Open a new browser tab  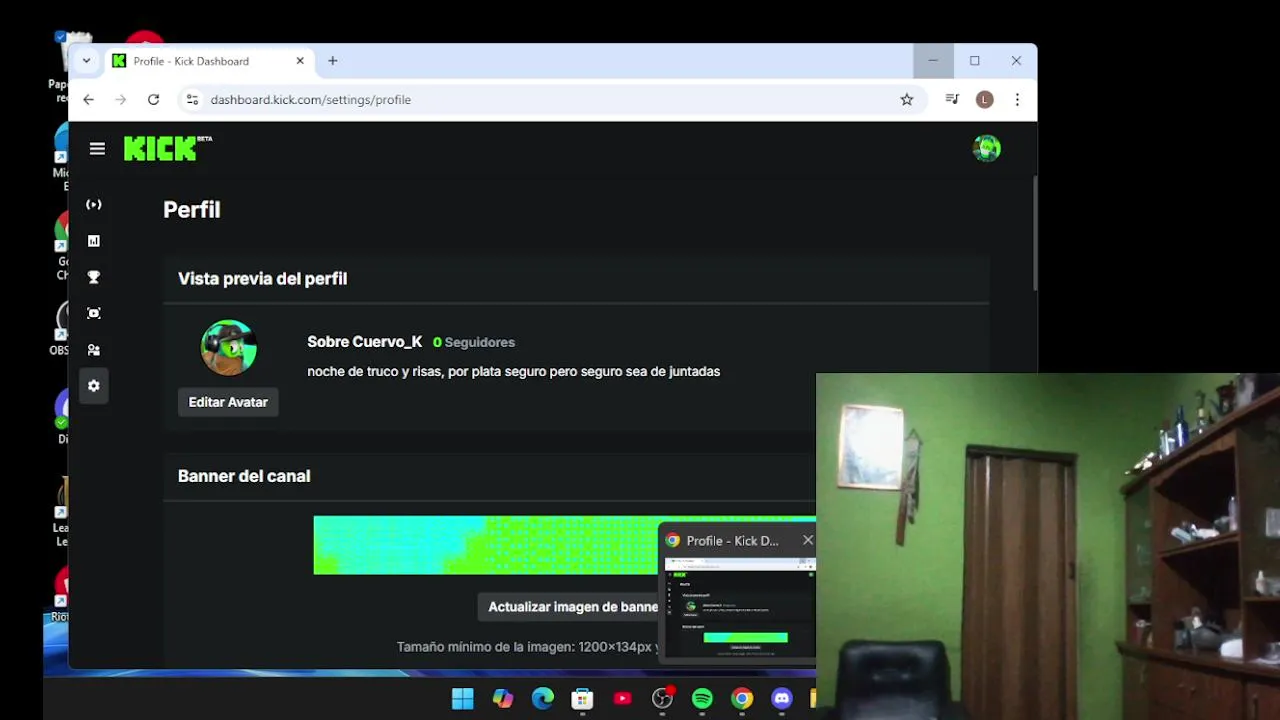(x=333, y=61)
